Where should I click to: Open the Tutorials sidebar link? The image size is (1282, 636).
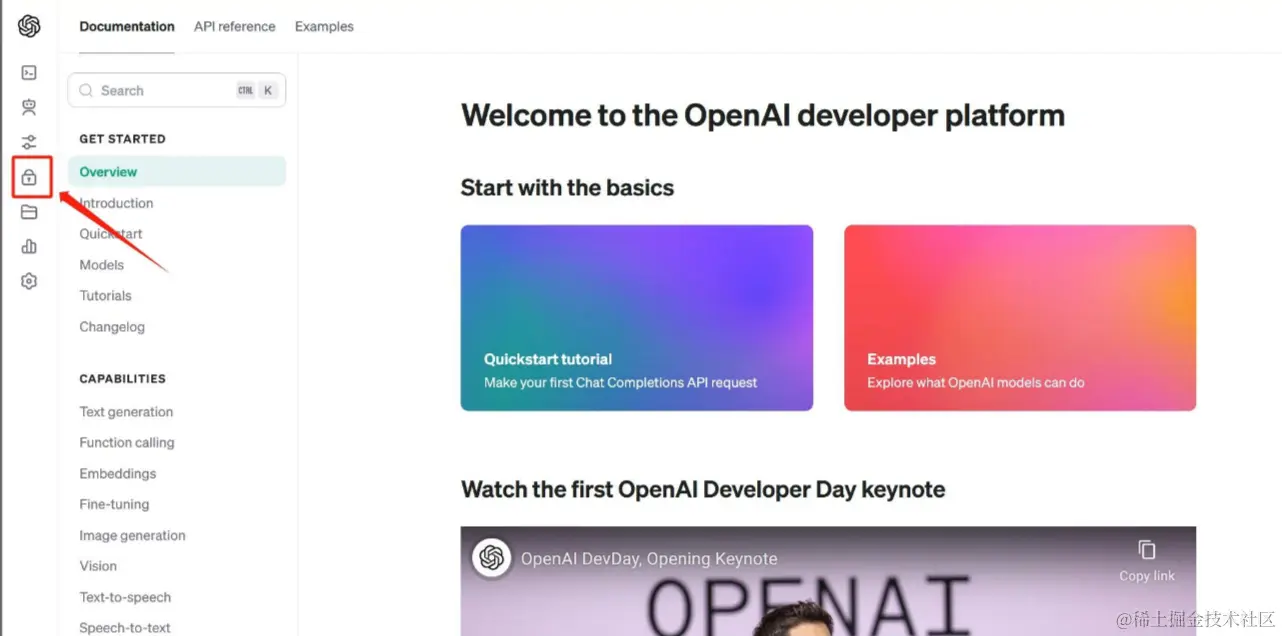point(106,296)
